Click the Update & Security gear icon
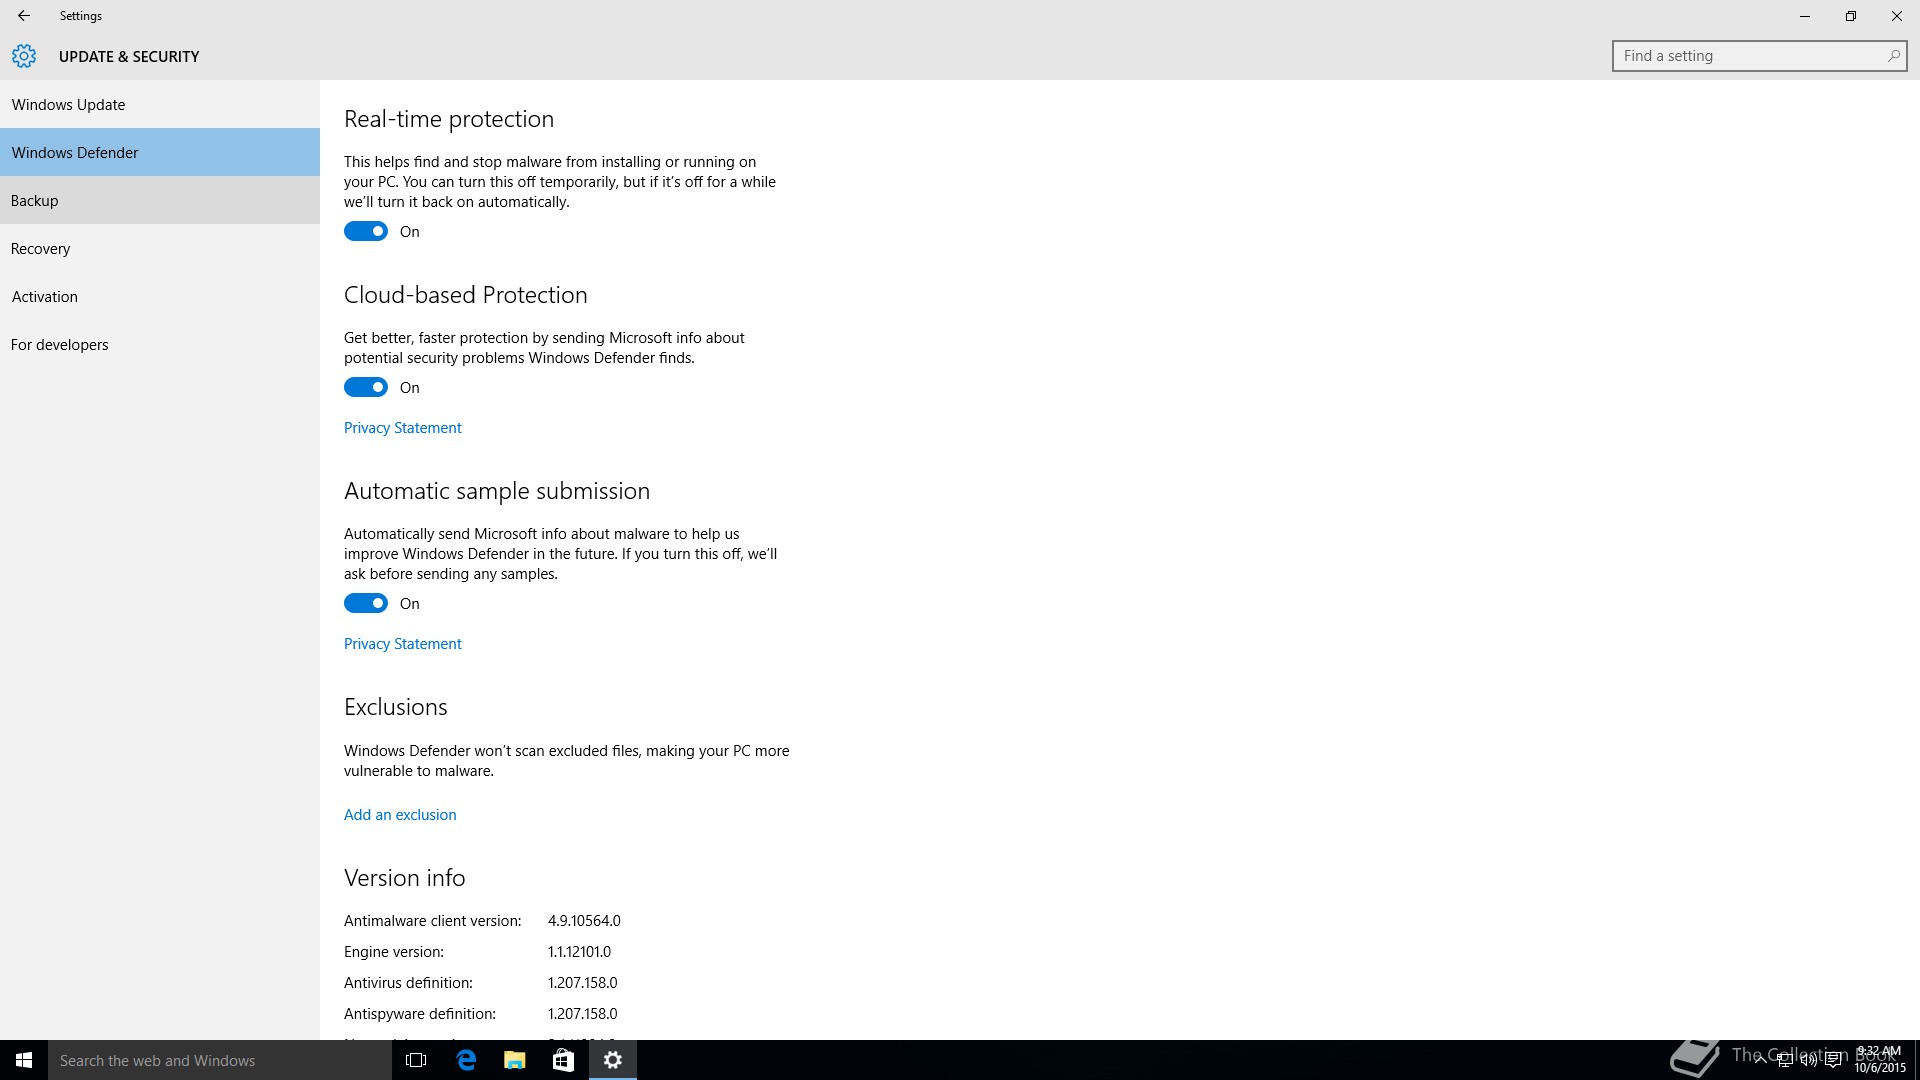Viewport: 1920px width, 1080px height. pos(24,56)
